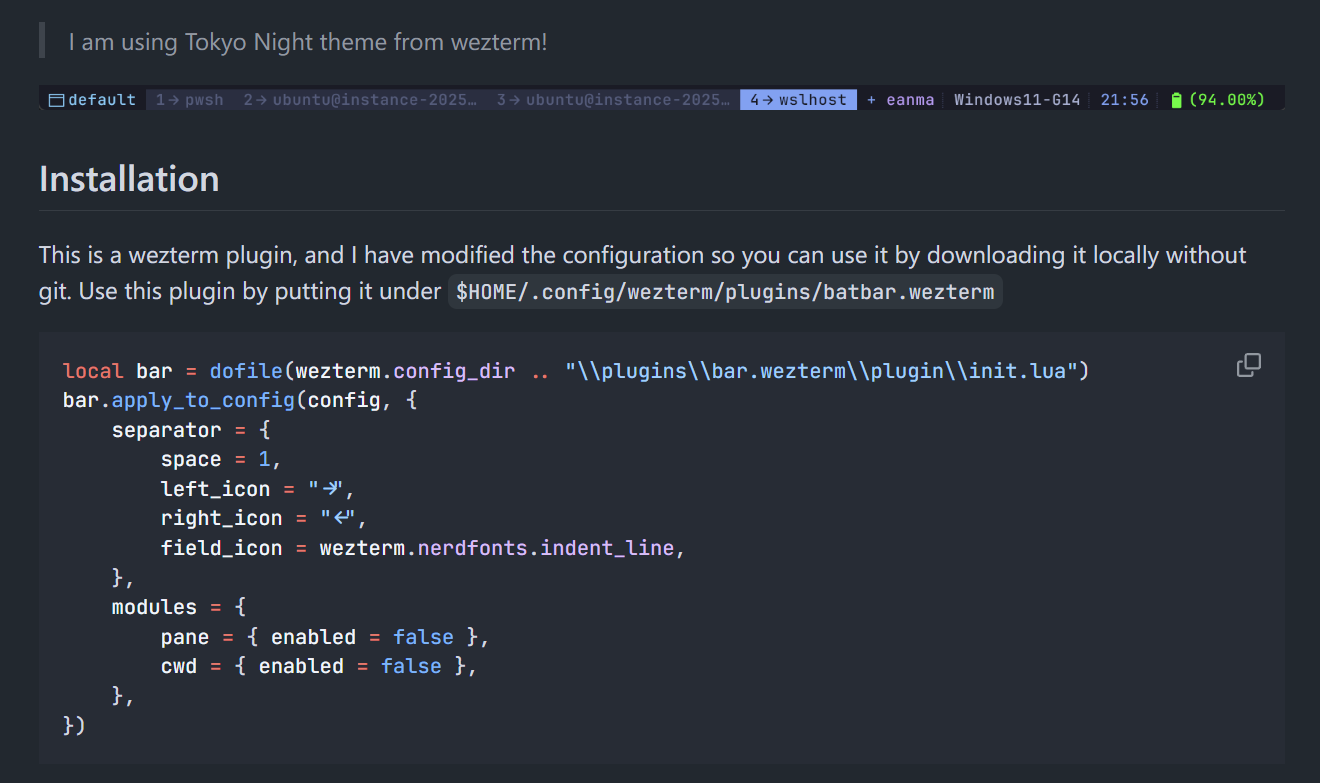Click the 'eanma' username in status bar
1320x783 pixels.
pyautogui.click(x=910, y=100)
